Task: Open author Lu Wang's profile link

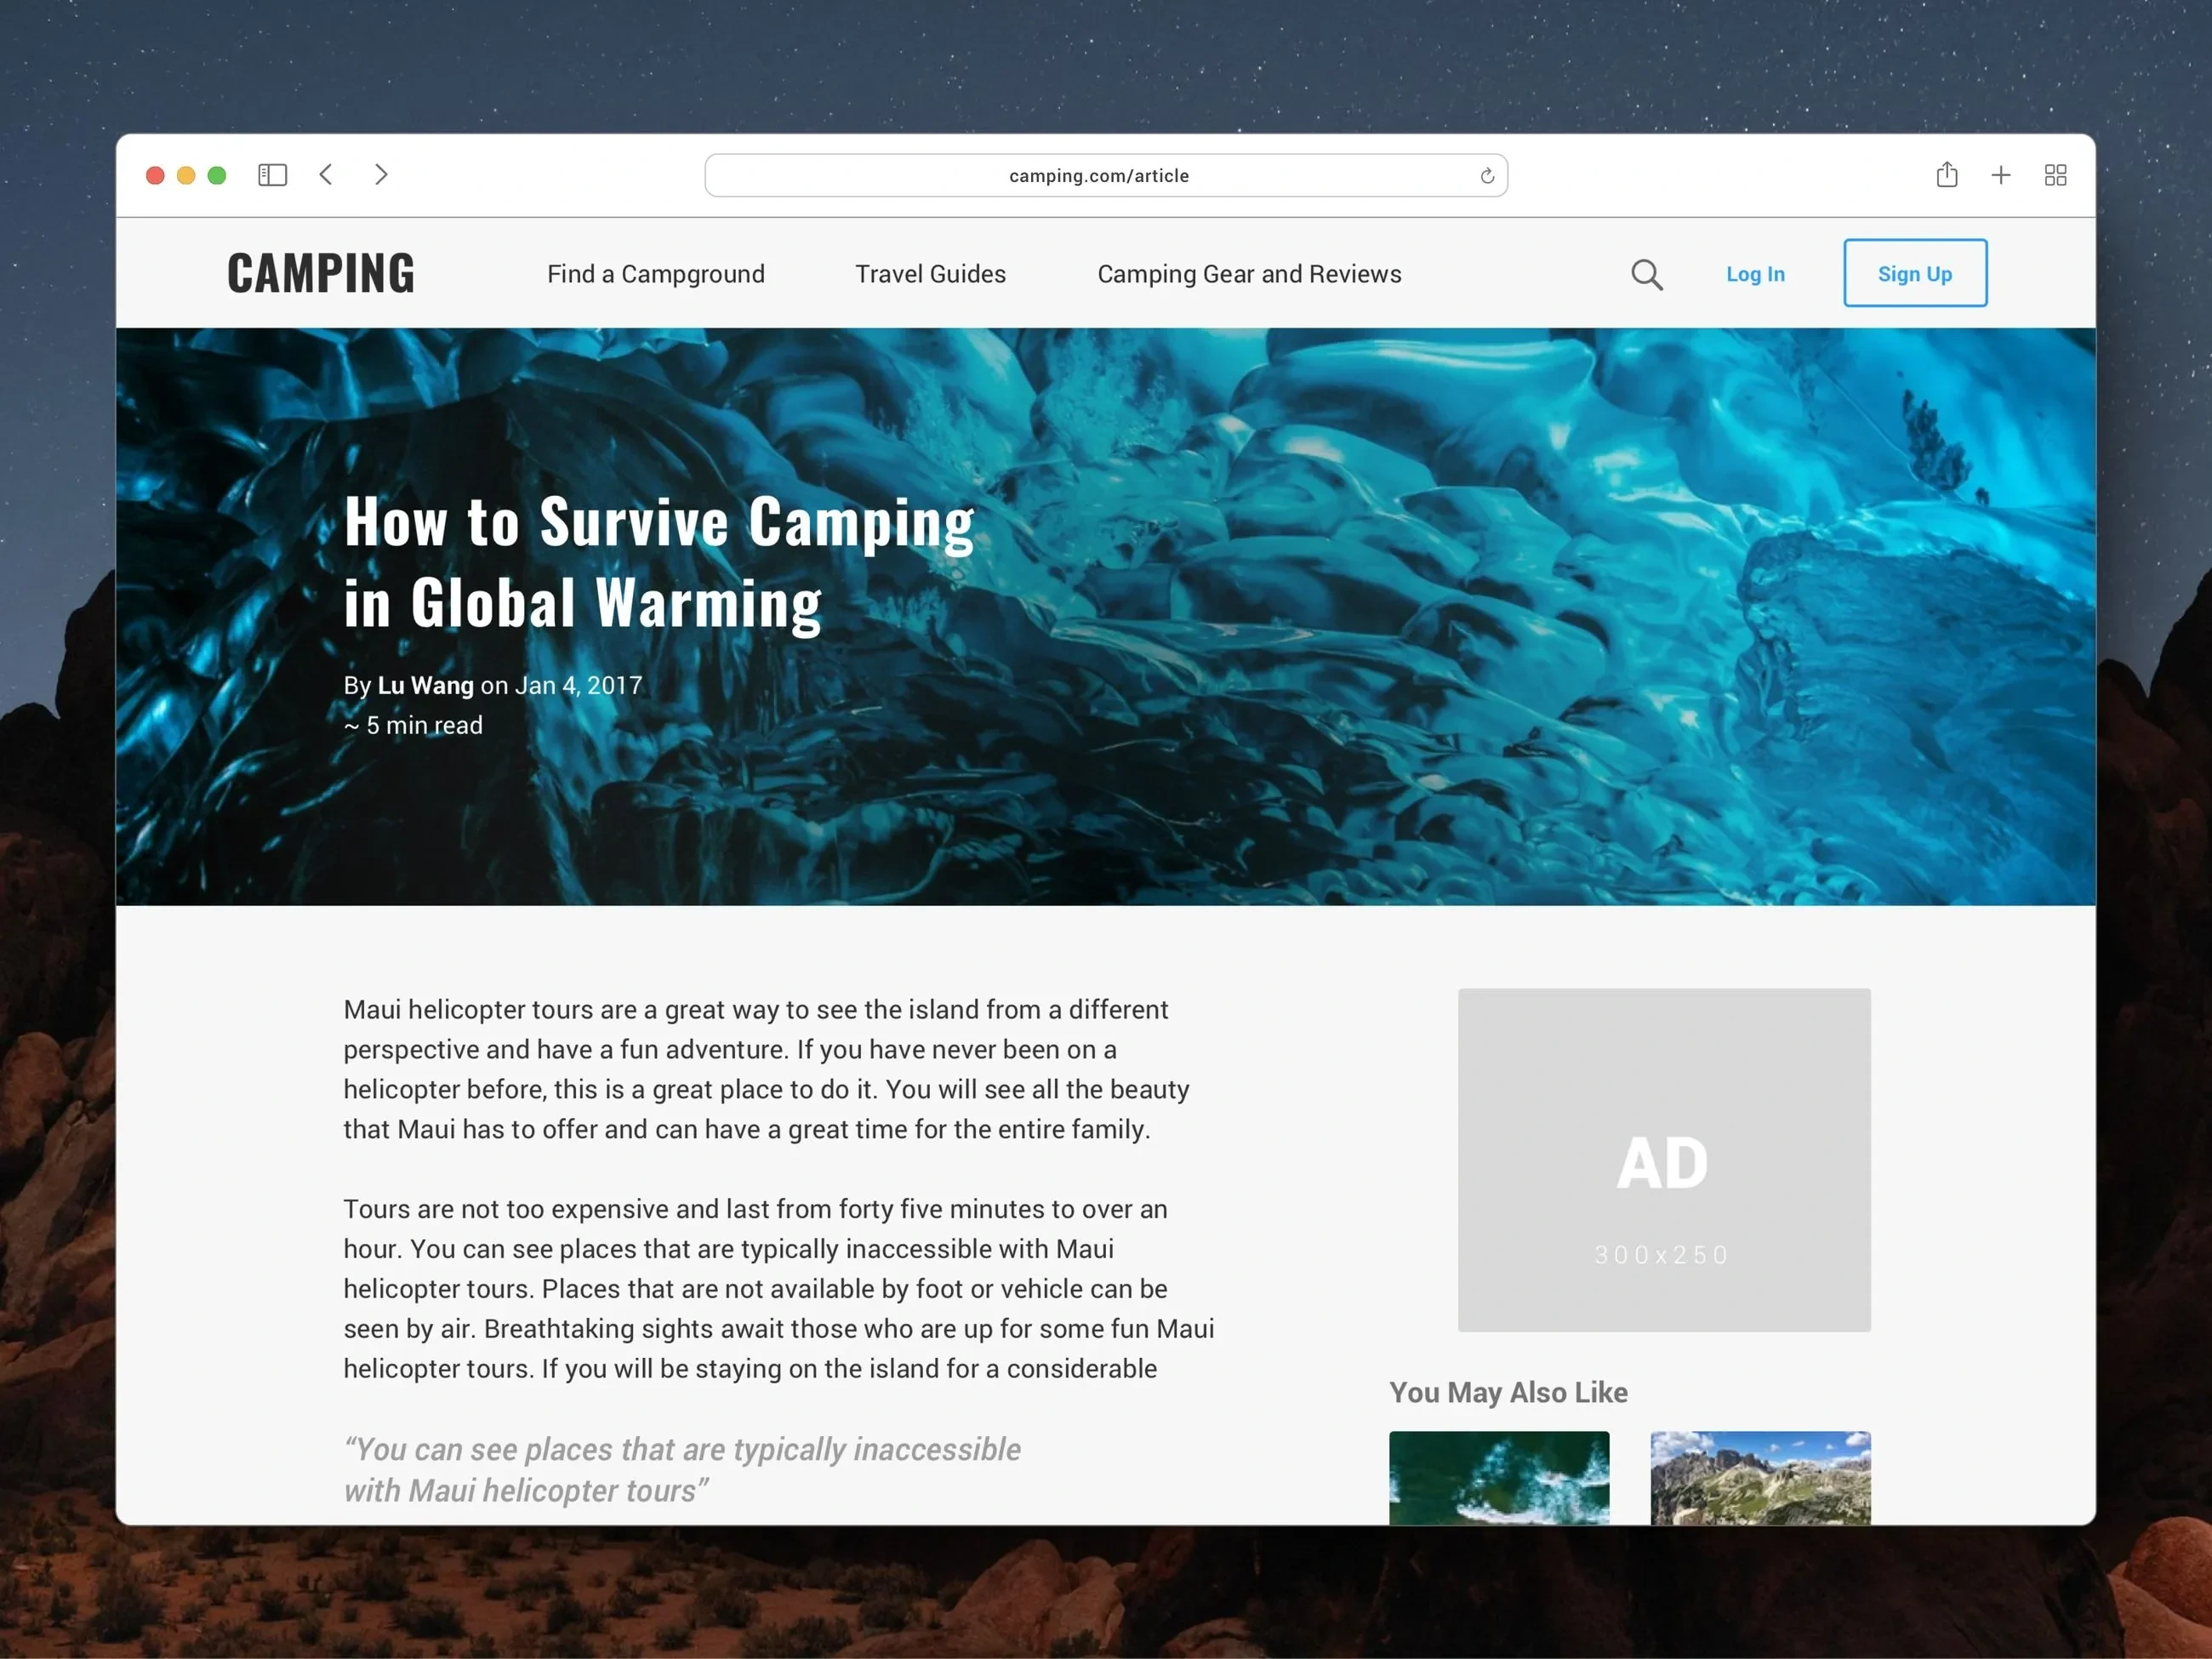Action: pos(425,685)
